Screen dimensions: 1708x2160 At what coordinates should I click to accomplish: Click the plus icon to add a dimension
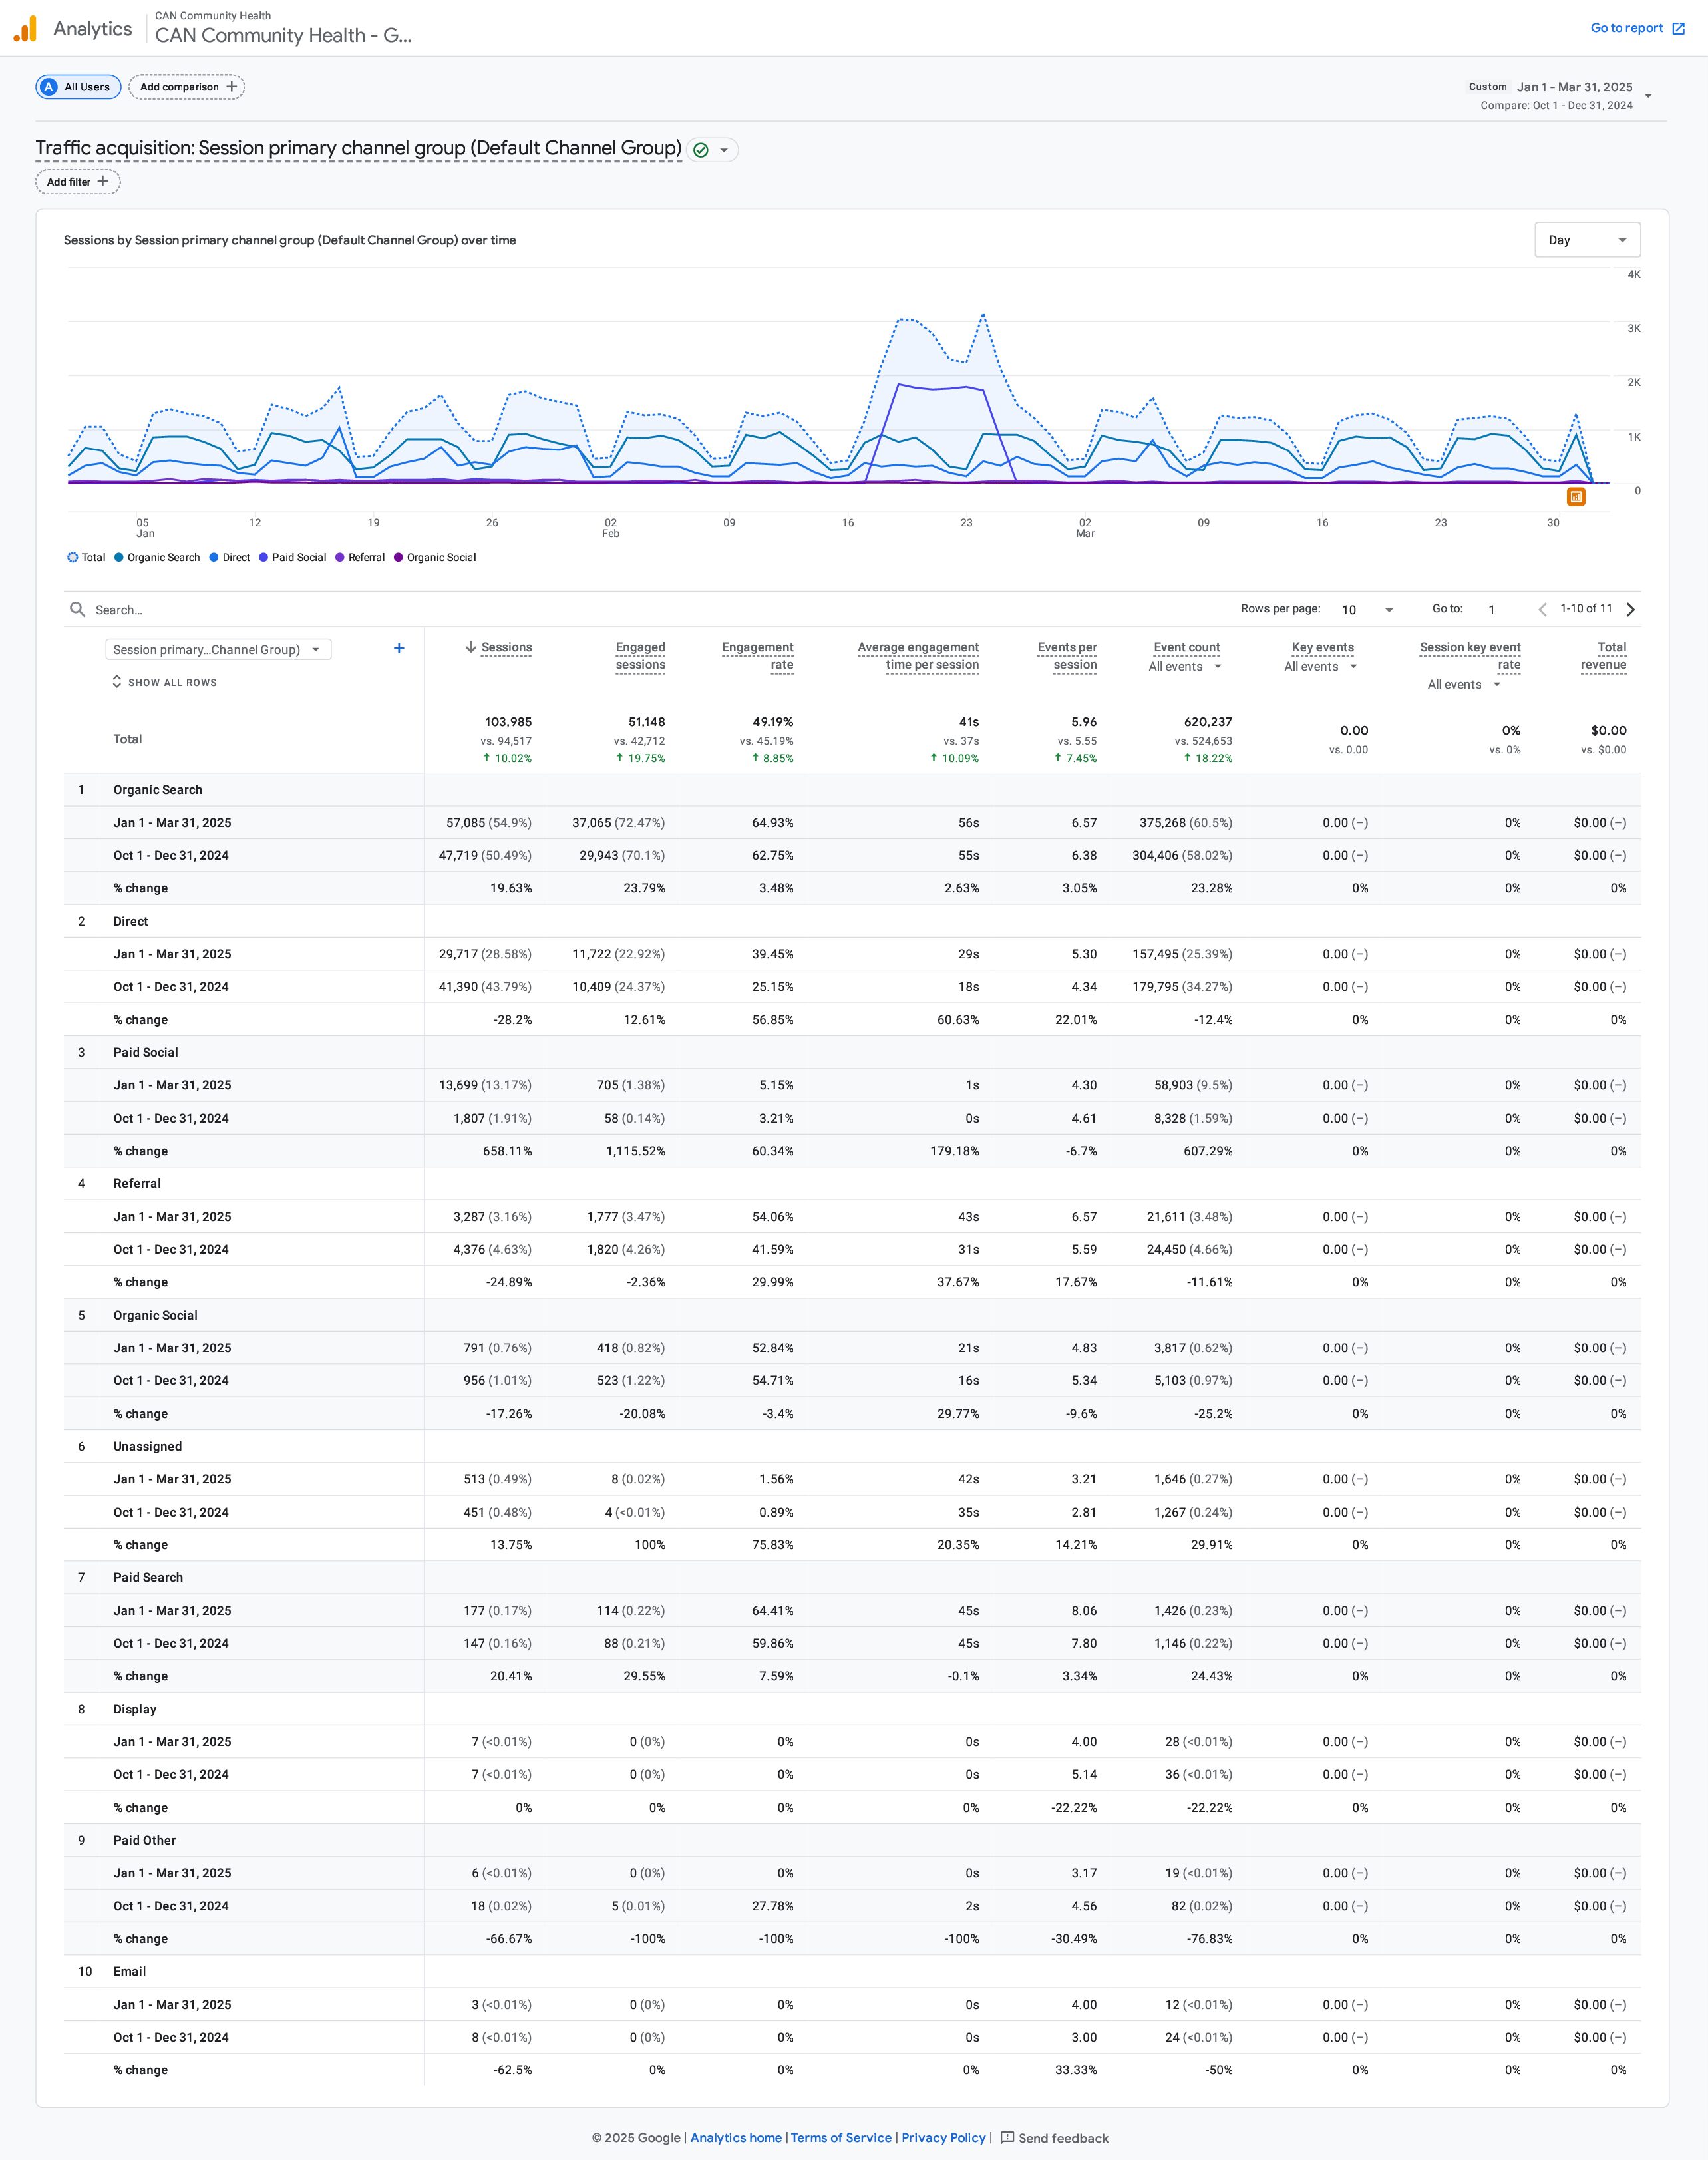(399, 649)
